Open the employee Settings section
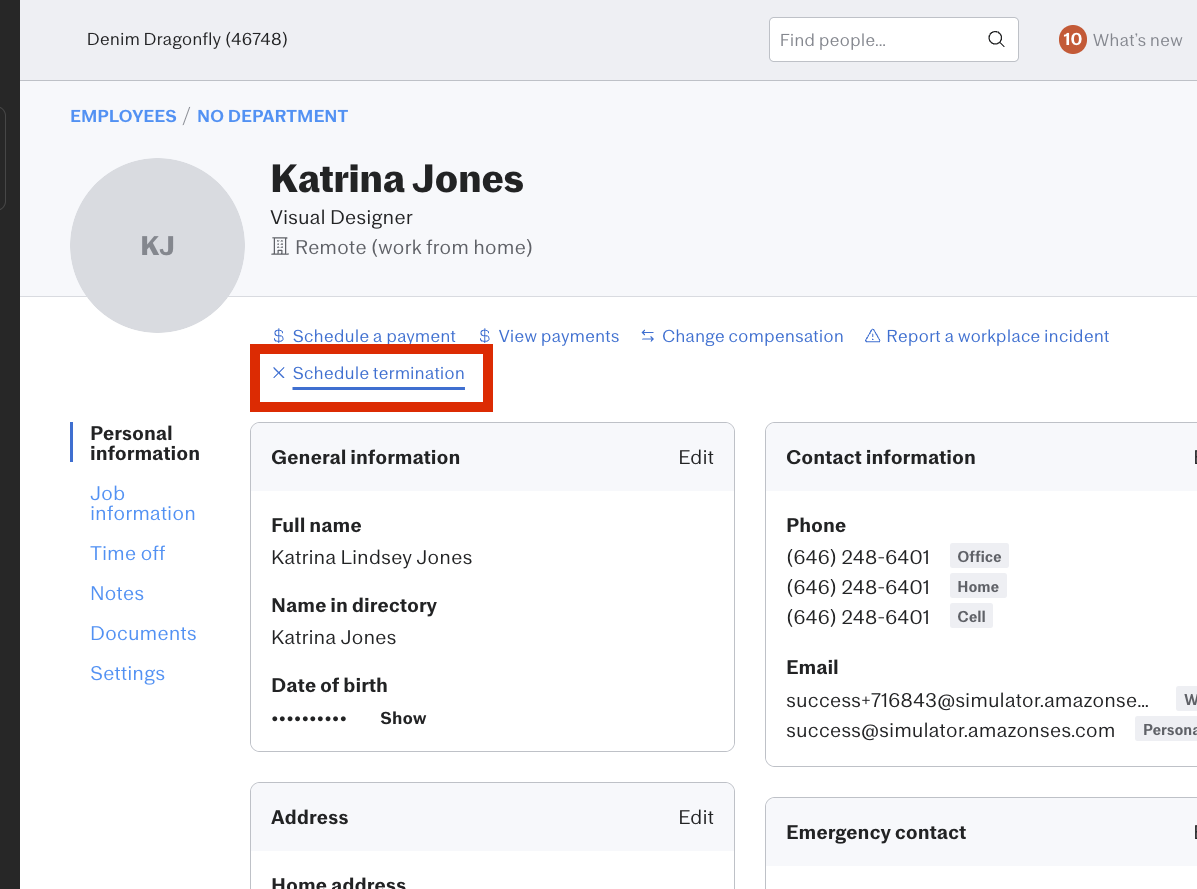 coord(127,673)
